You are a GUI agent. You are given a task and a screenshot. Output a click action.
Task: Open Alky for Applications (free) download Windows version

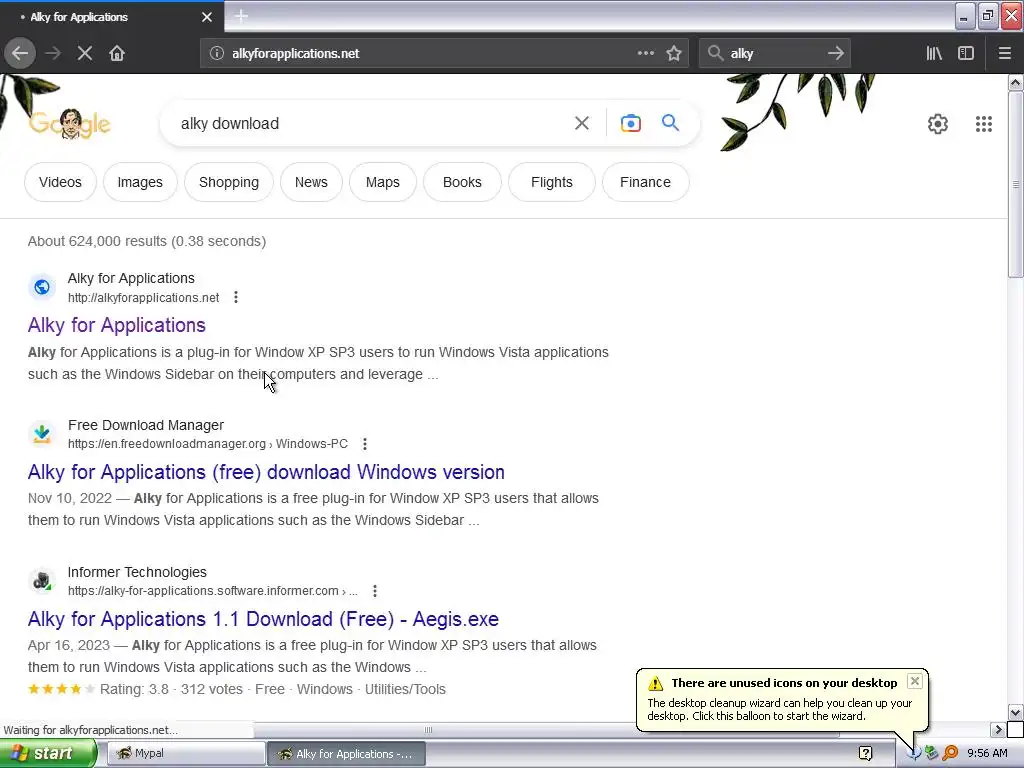[266, 472]
